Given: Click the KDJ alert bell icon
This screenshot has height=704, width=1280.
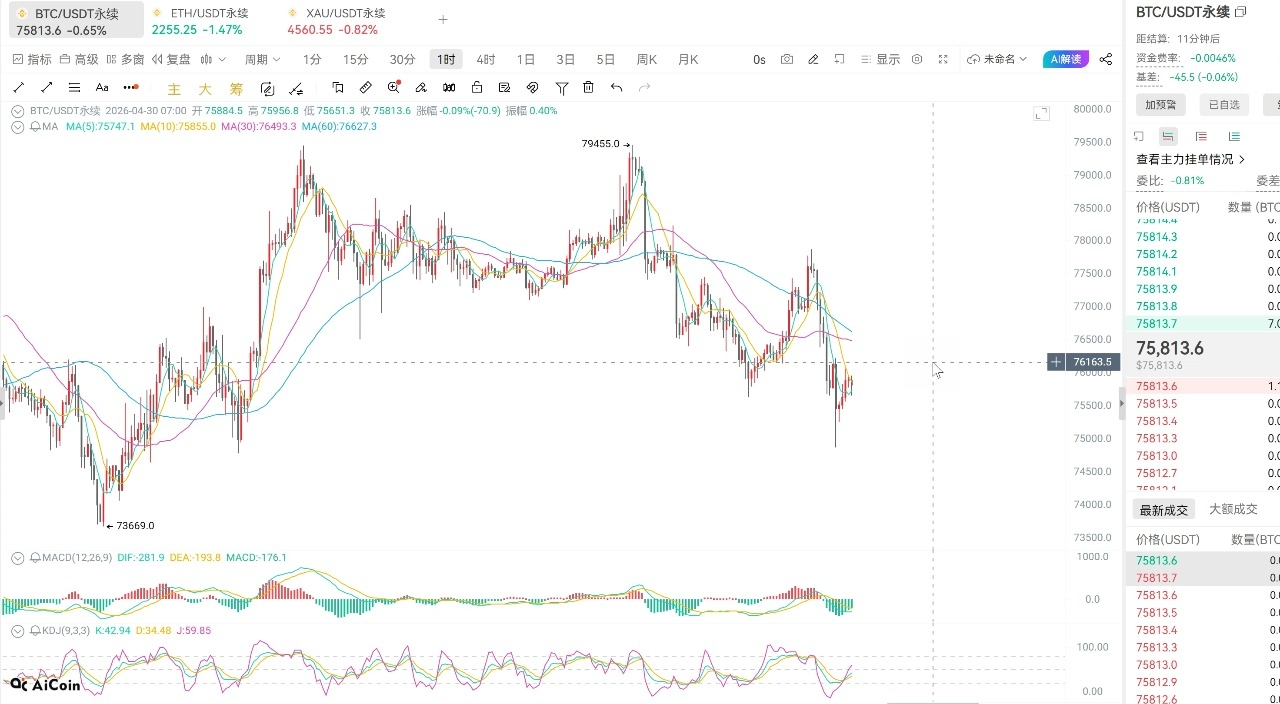Looking at the screenshot, I should click(x=35, y=631).
